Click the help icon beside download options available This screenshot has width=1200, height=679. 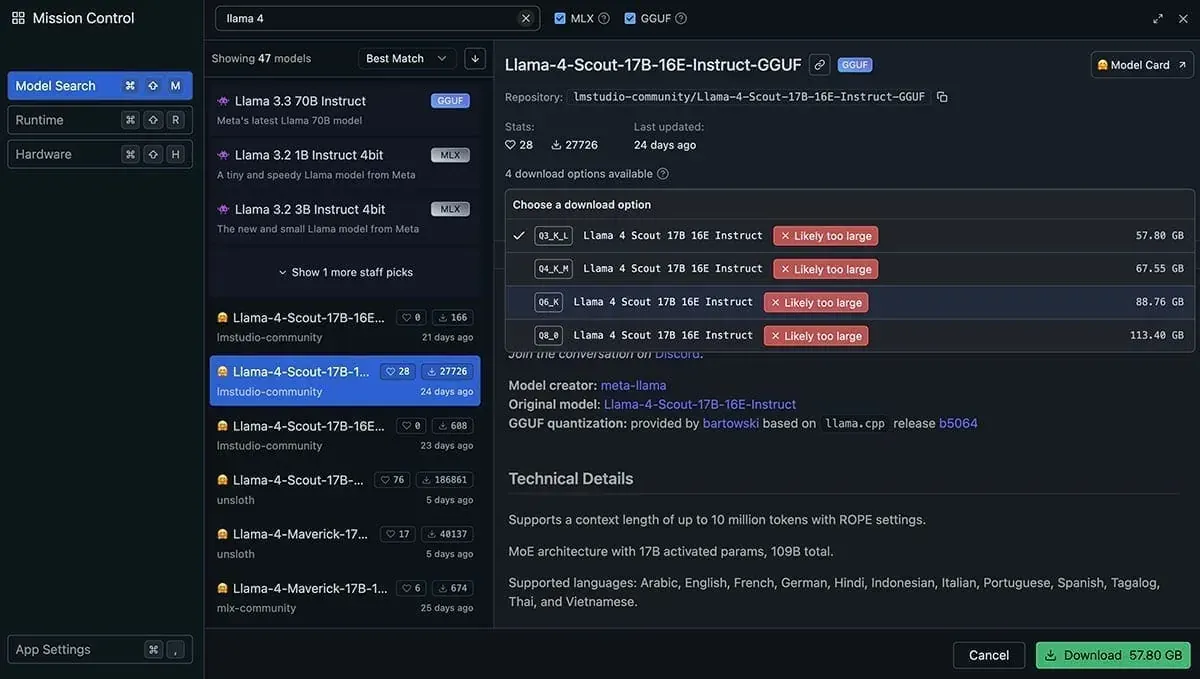coord(663,174)
